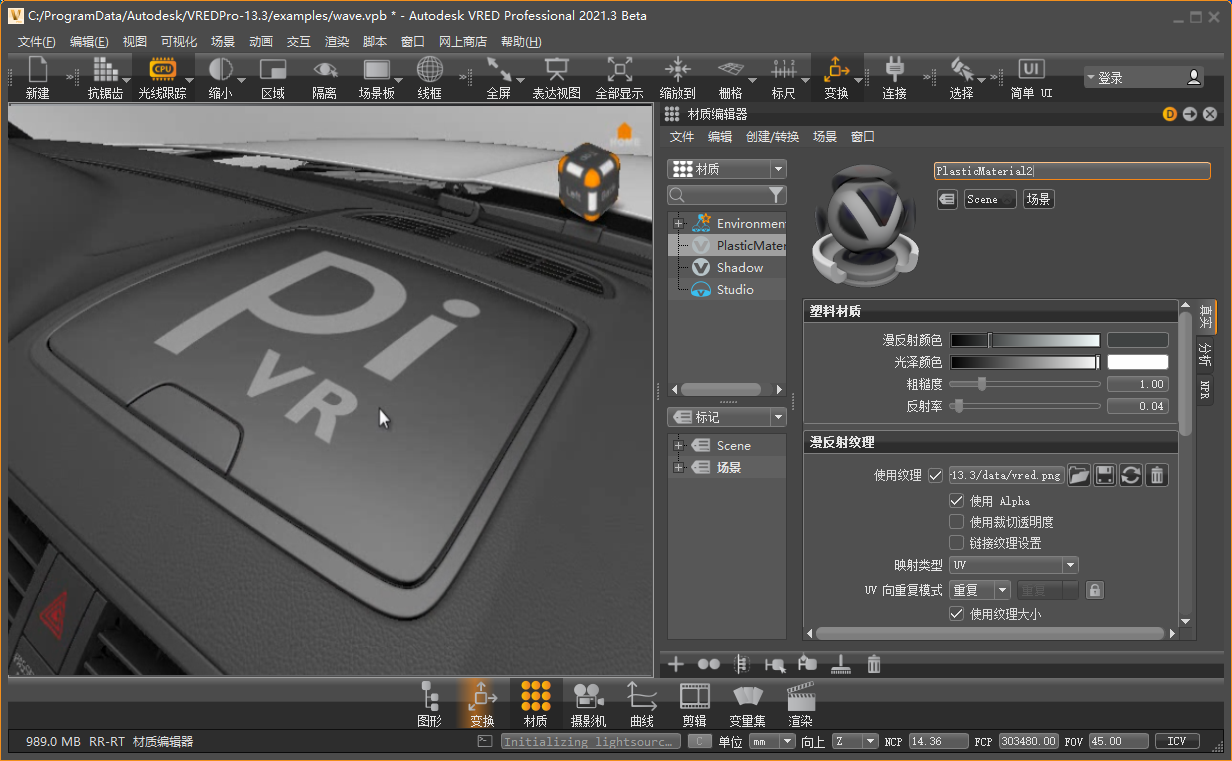Expand the Environments tree node

[x=678, y=223]
